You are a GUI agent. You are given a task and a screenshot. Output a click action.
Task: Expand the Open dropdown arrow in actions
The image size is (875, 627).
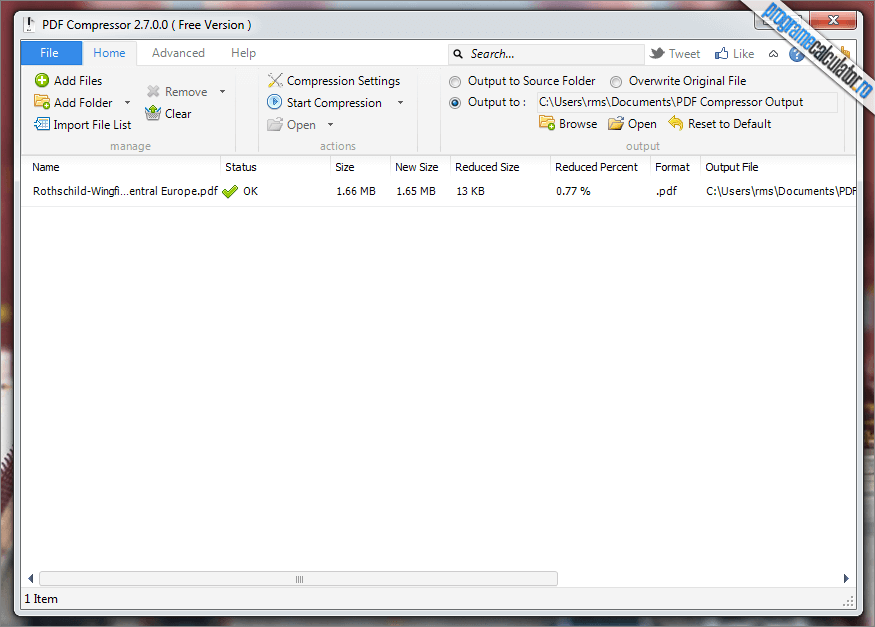[330, 124]
